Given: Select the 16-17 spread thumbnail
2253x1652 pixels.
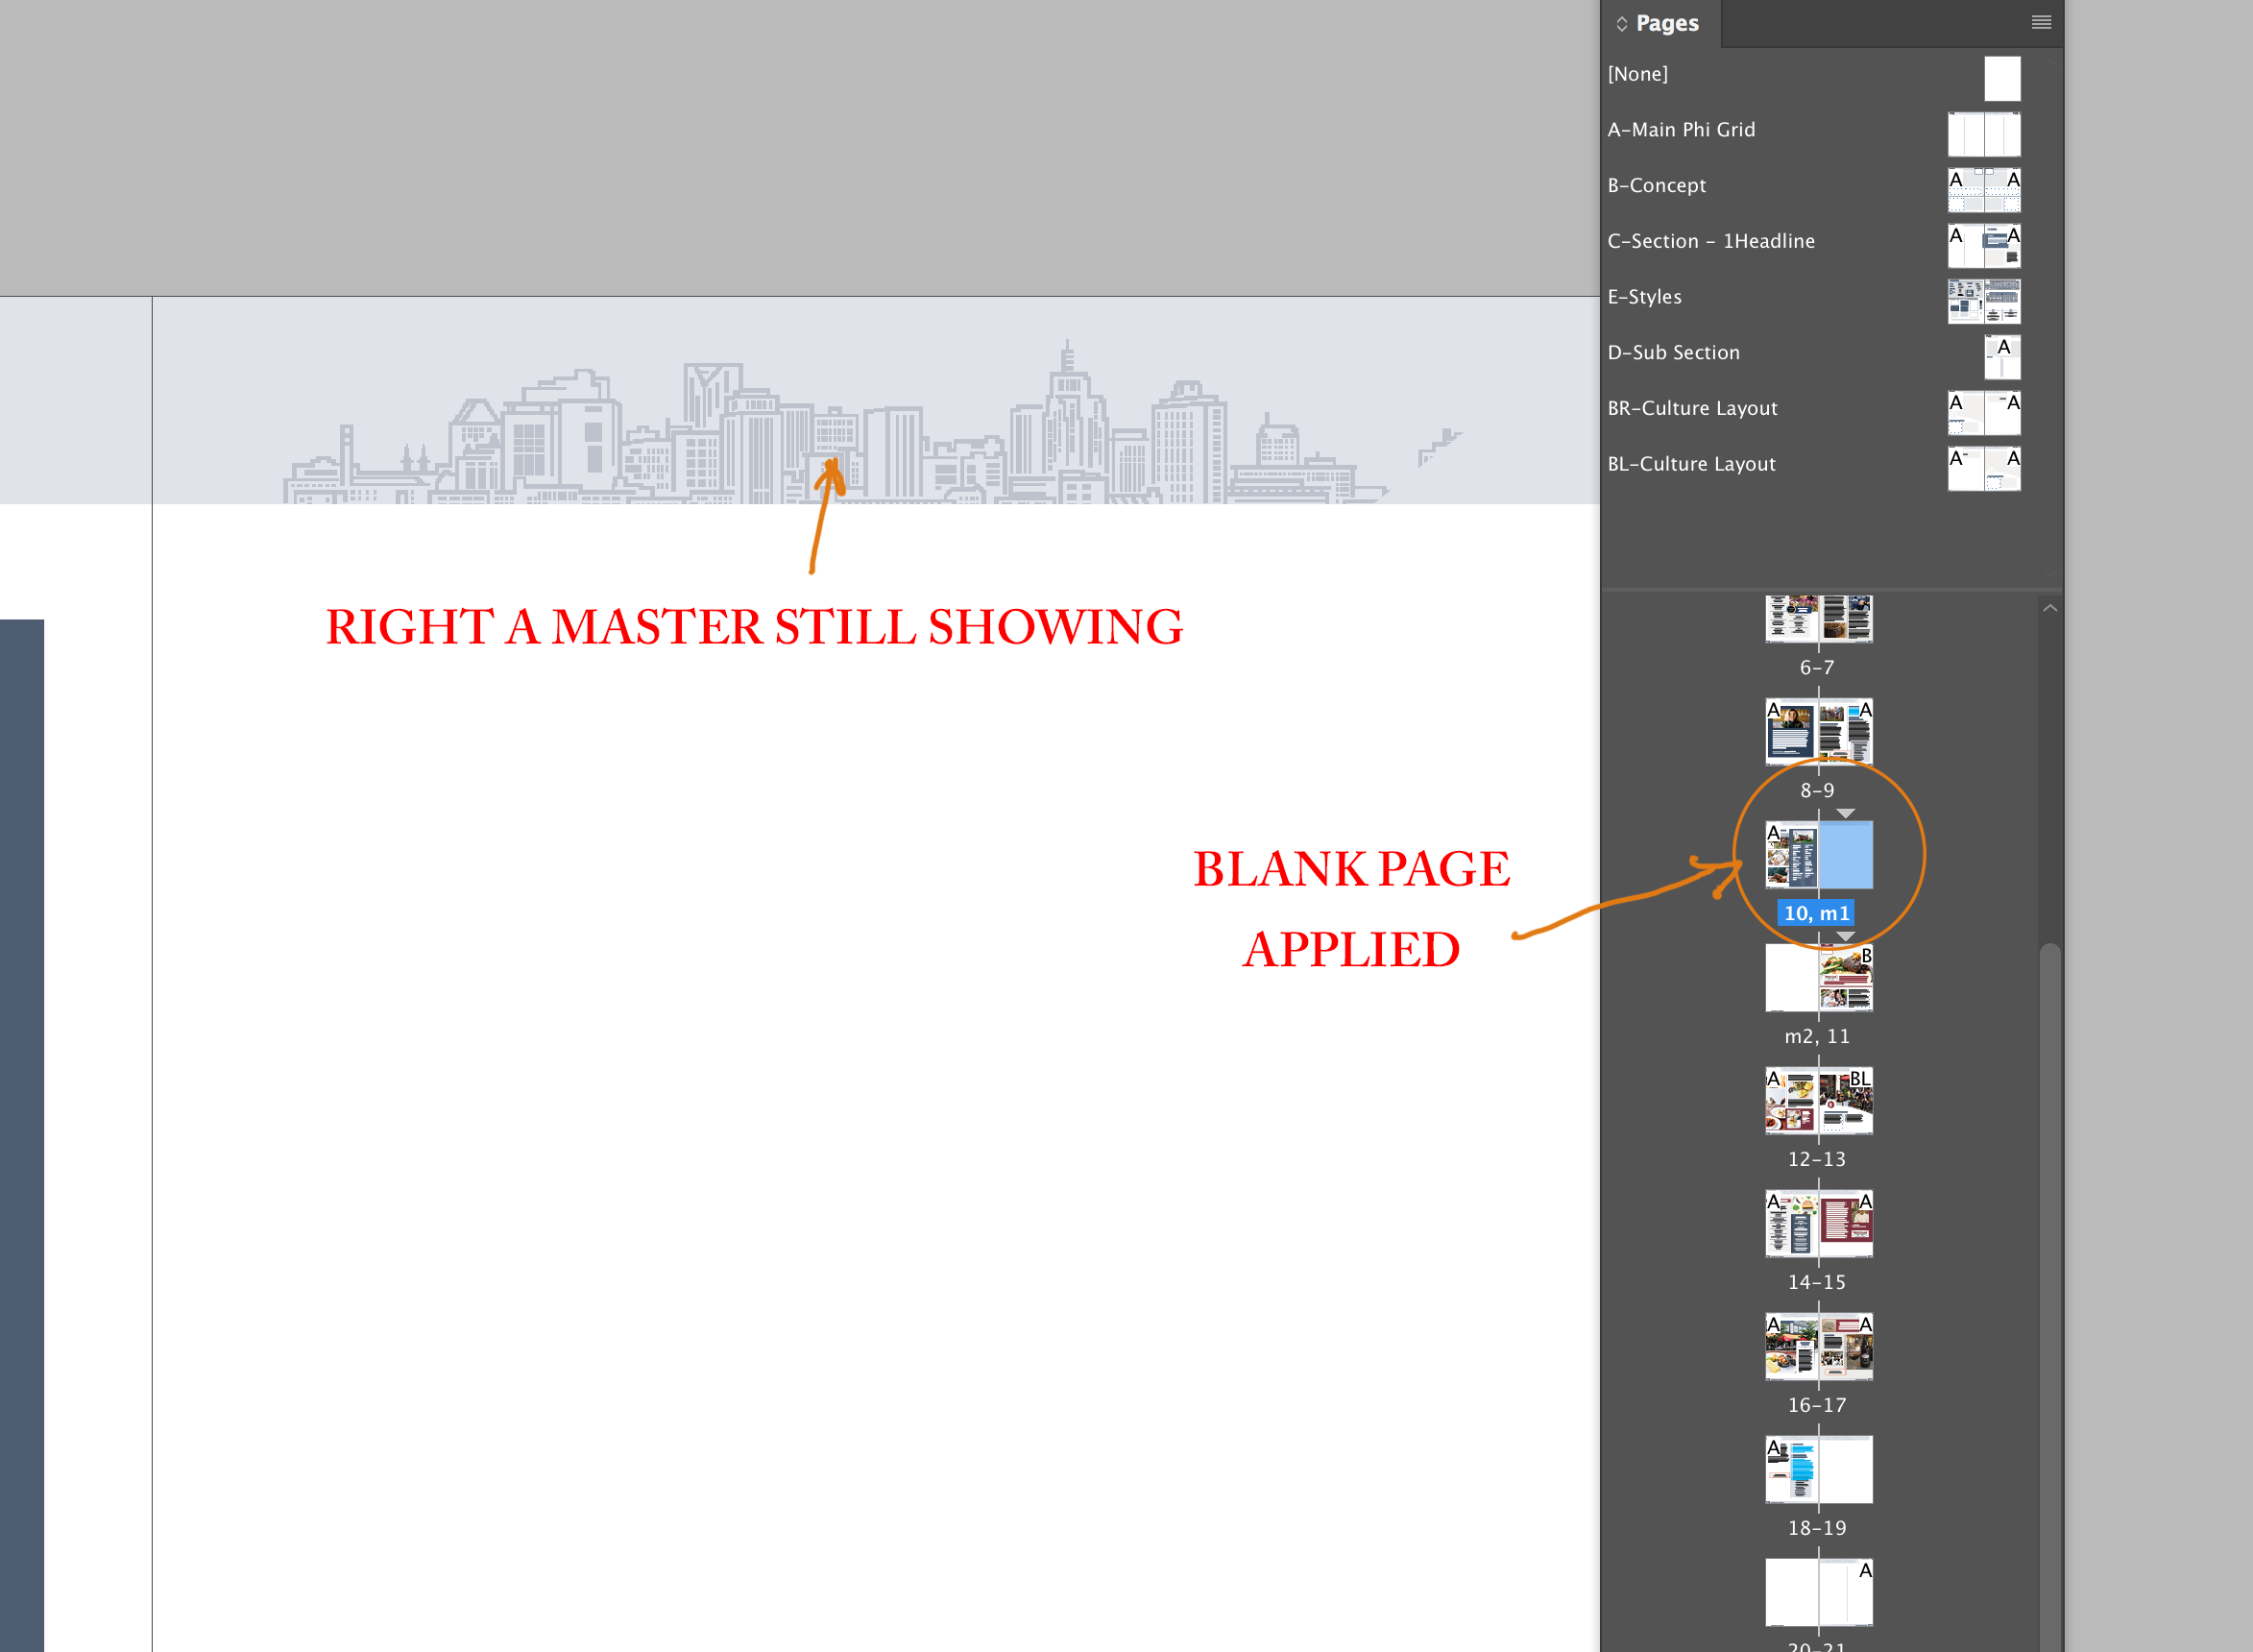Looking at the screenshot, I should [x=1818, y=1346].
